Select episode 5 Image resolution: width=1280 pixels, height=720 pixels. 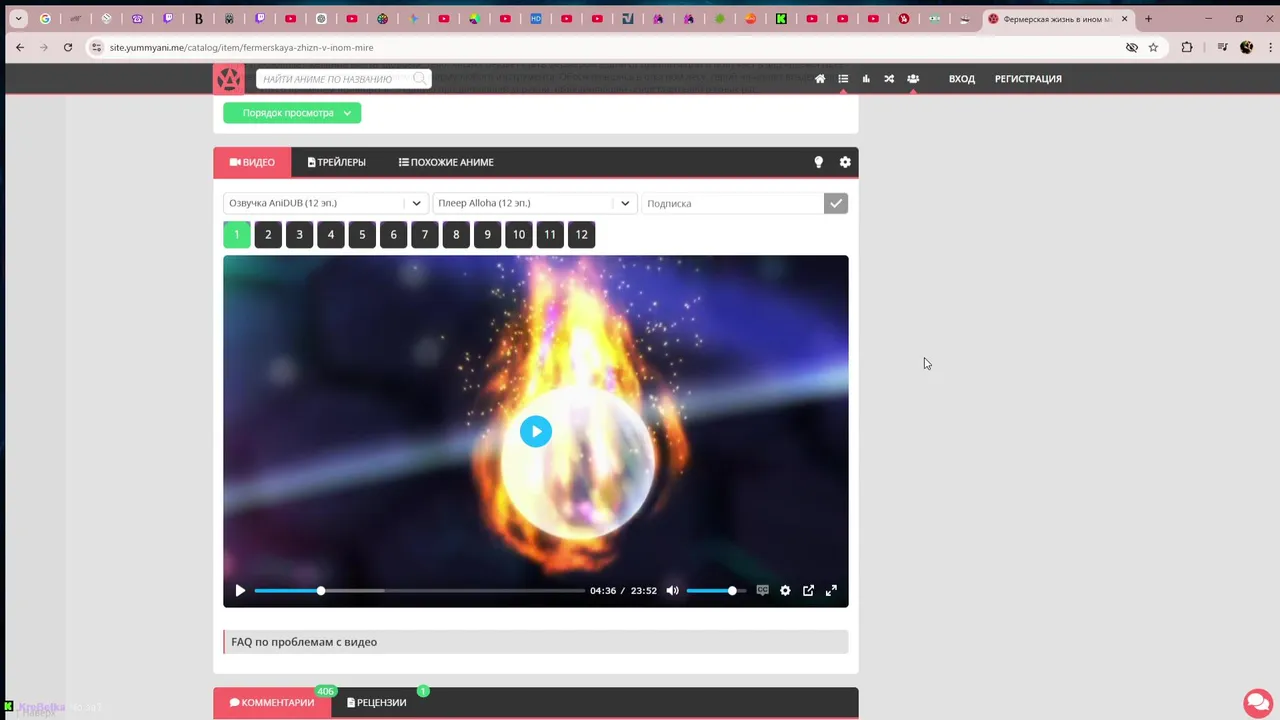tap(362, 235)
